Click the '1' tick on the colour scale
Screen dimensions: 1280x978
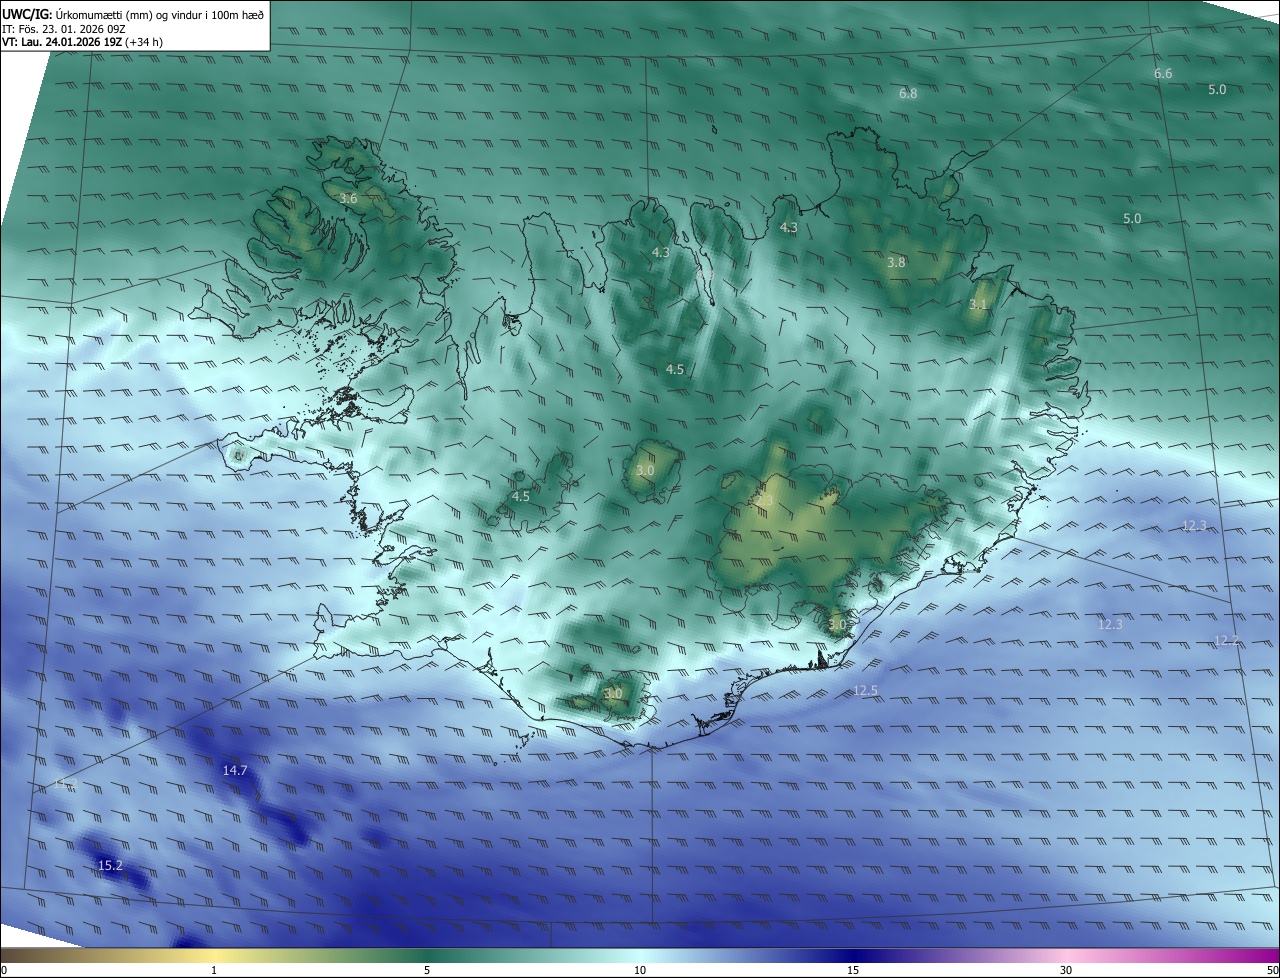click(214, 970)
